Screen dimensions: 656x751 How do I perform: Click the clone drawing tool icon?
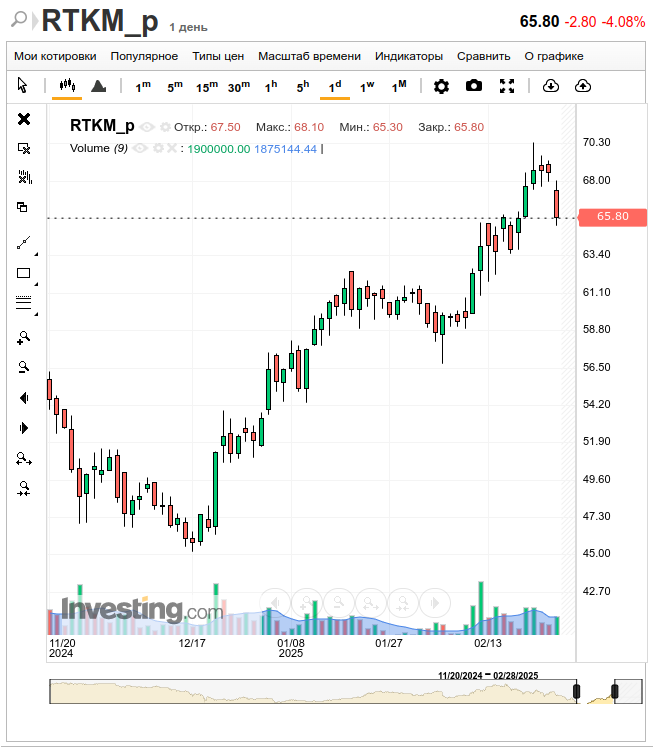pyautogui.click(x=22, y=207)
